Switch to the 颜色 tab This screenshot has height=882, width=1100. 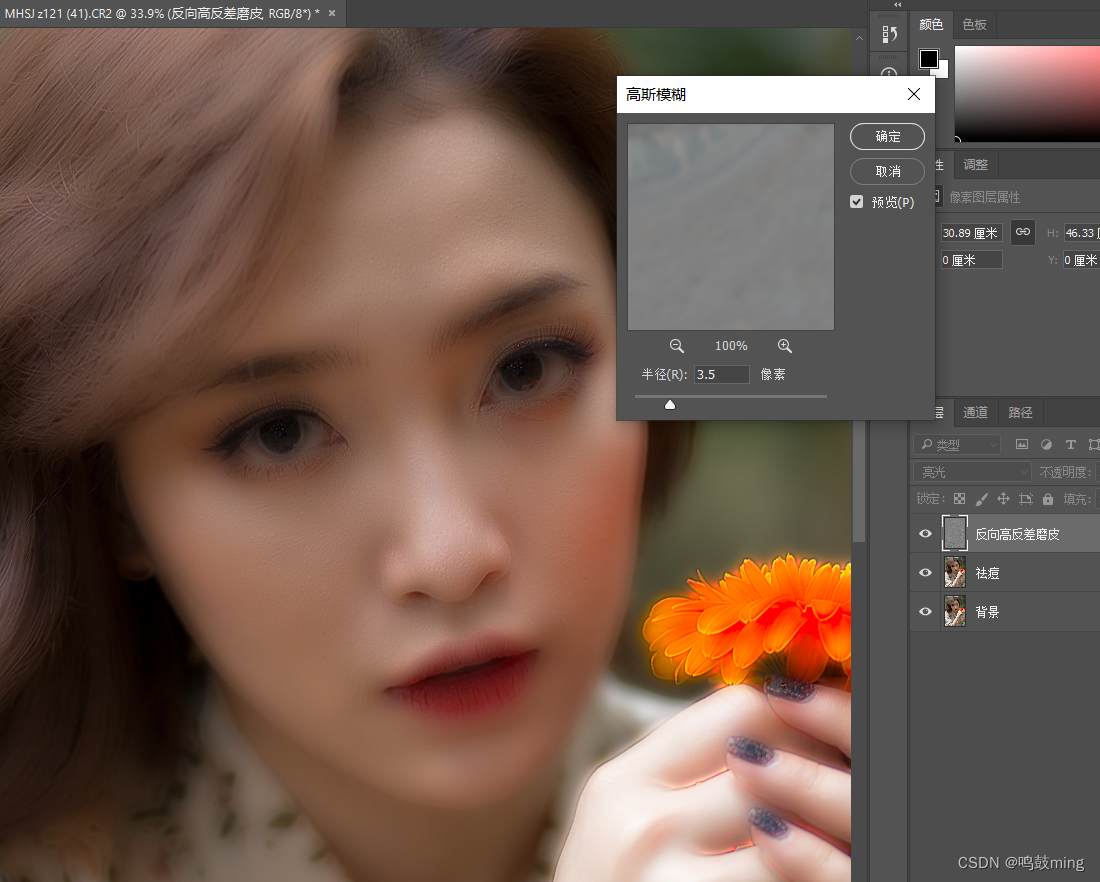(x=931, y=25)
